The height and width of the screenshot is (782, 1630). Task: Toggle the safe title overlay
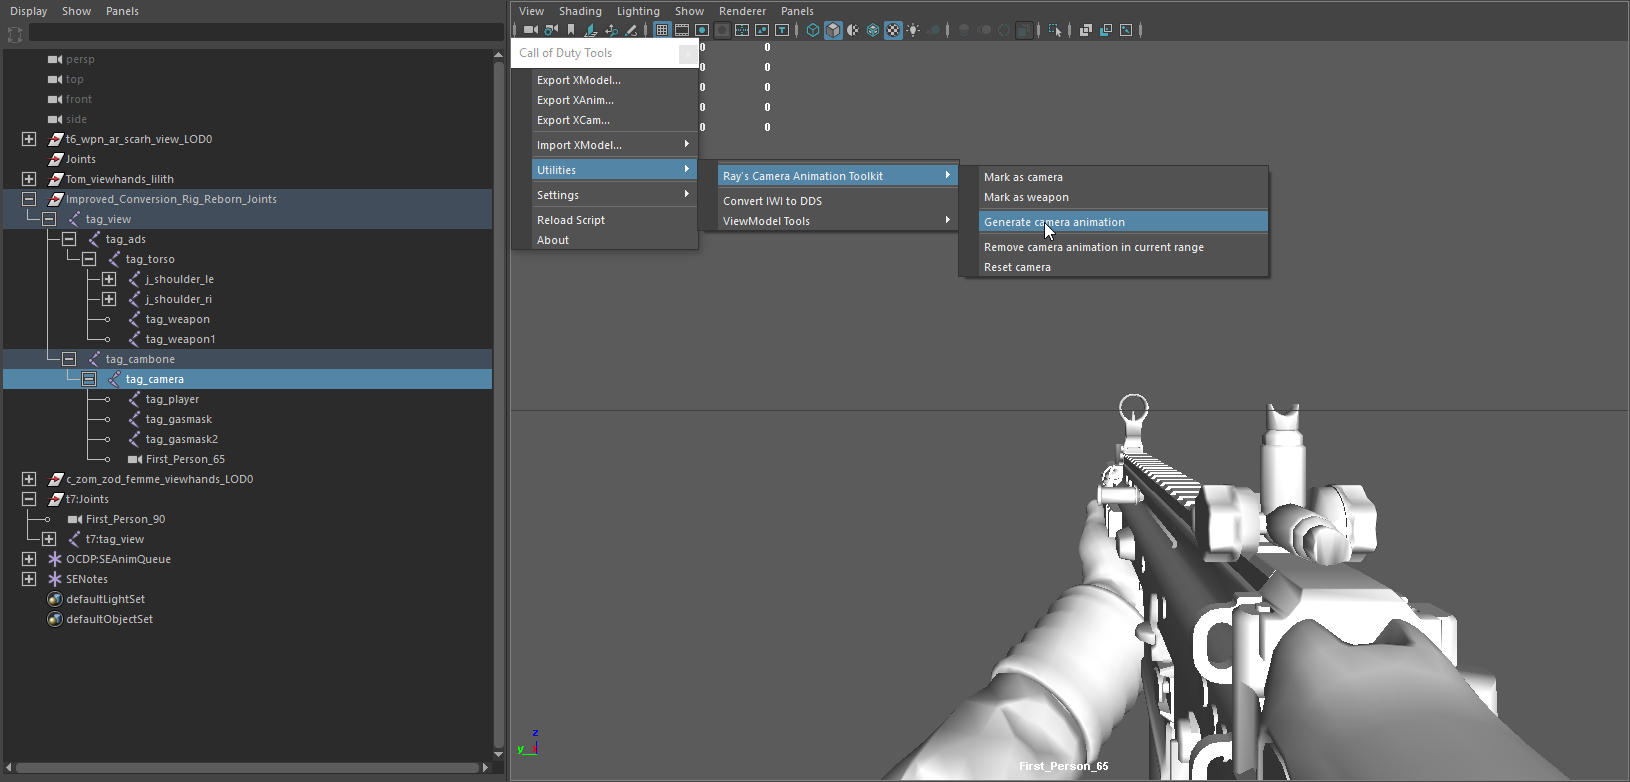click(782, 30)
